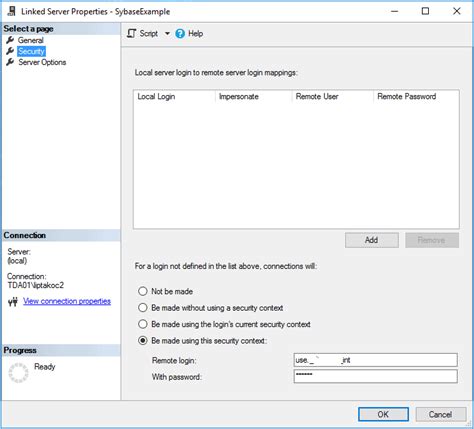Open the View connection properties link
Viewport: 474px width, 429px height.
click(67, 301)
